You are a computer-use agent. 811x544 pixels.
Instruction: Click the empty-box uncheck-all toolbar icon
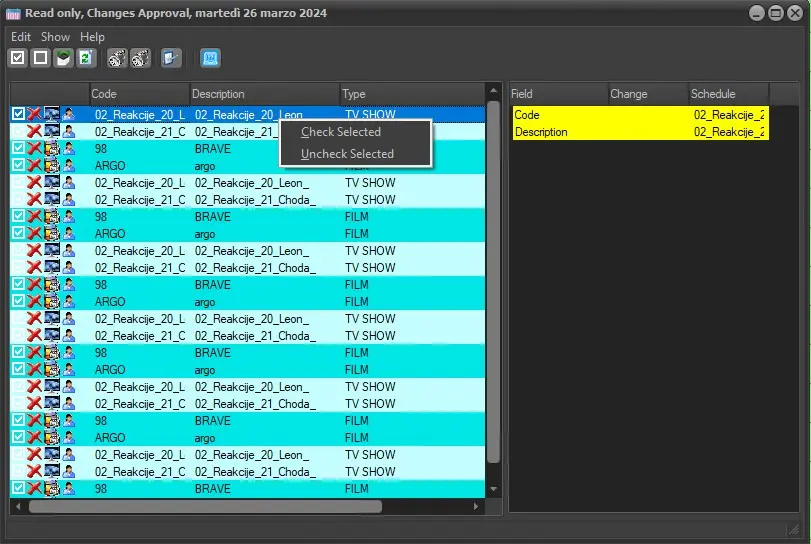coord(40,58)
